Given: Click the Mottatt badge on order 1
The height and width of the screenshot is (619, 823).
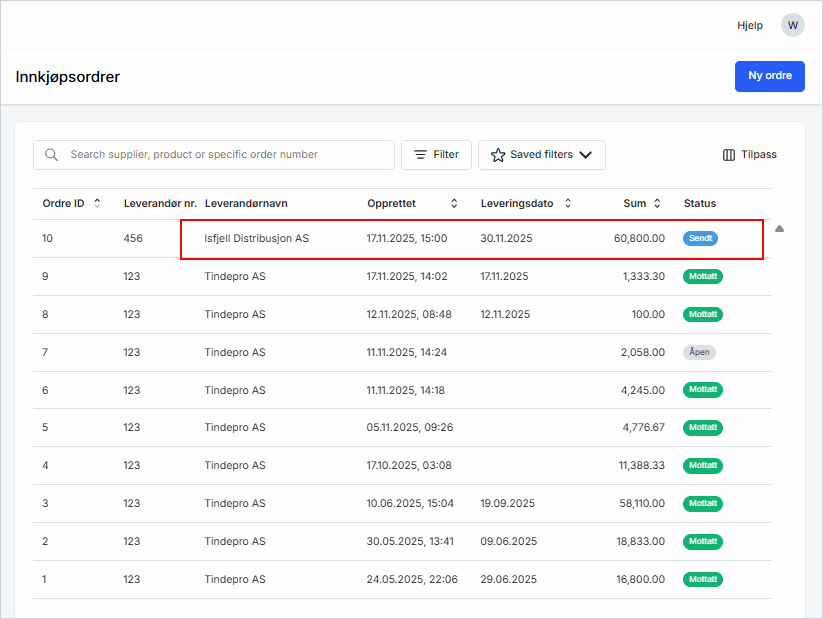Looking at the screenshot, I should [702, 580].
